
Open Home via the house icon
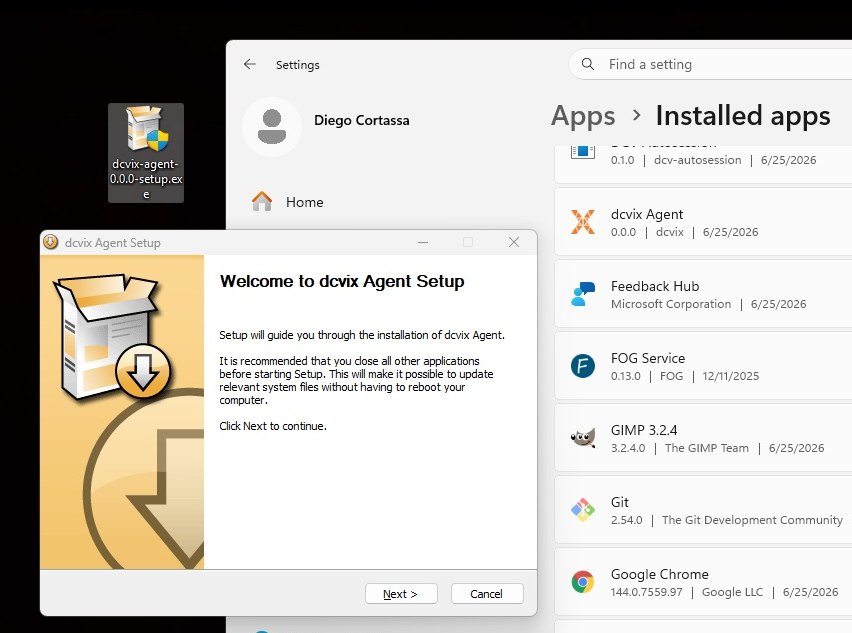pos(262,202)
